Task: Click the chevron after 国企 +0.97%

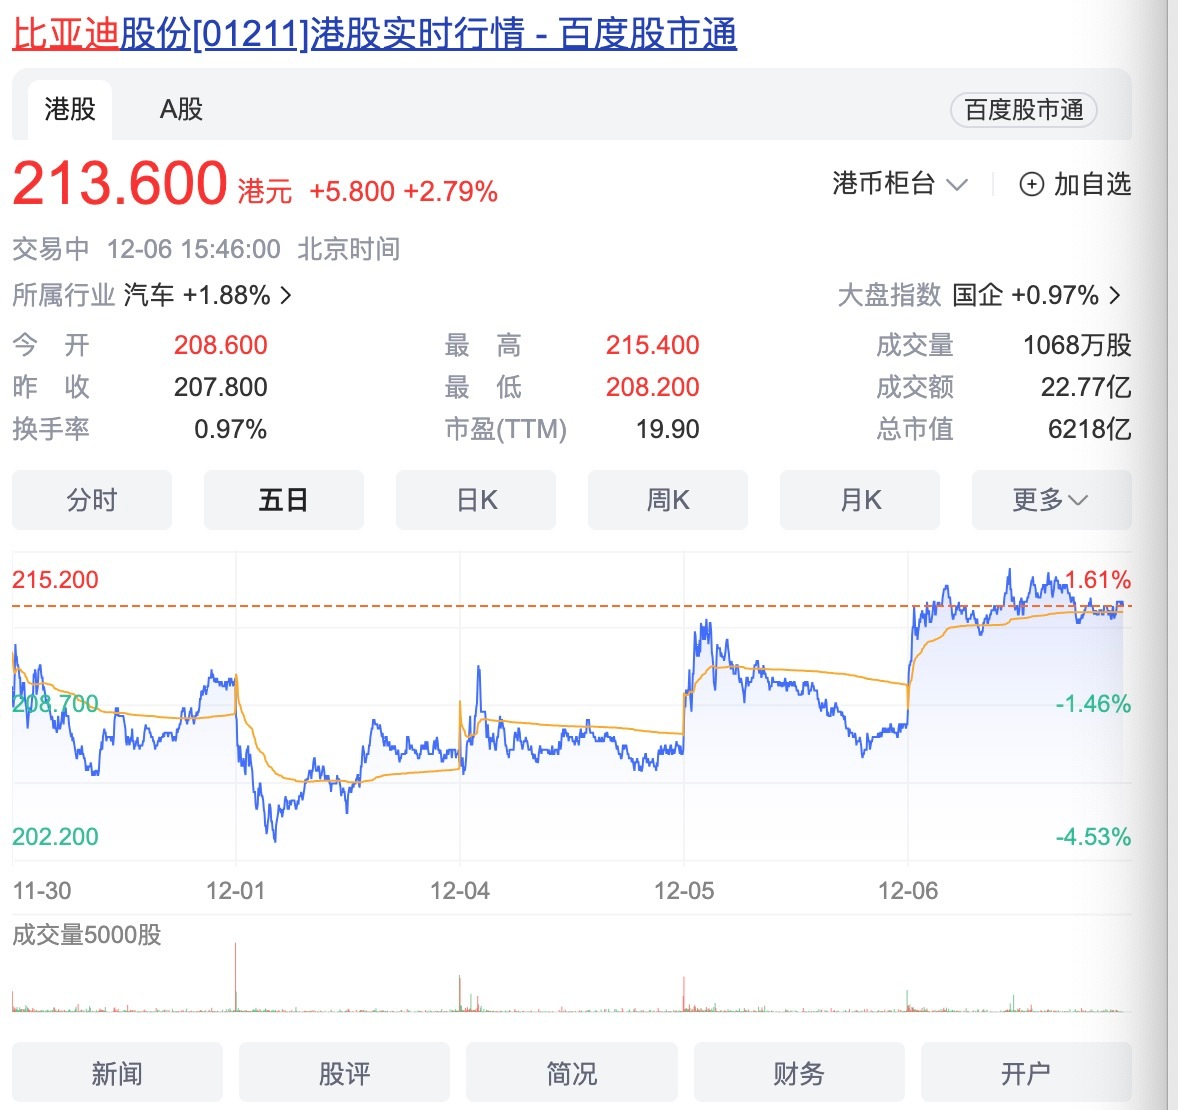Action: coord(1115,295)
